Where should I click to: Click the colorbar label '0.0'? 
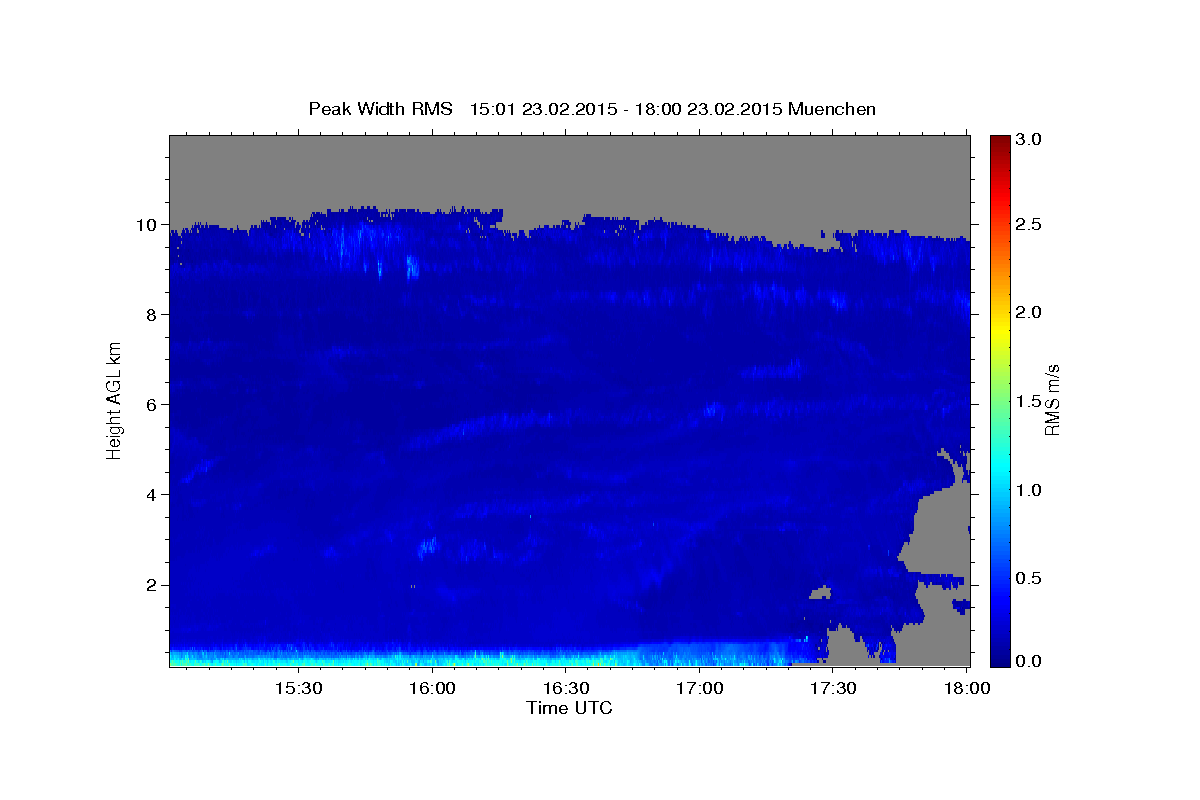point(1030,661)
